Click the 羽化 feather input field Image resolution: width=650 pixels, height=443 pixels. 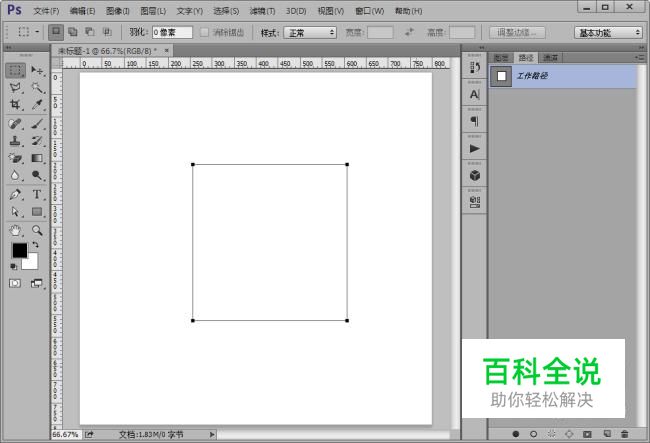click(x=172, y=32)
